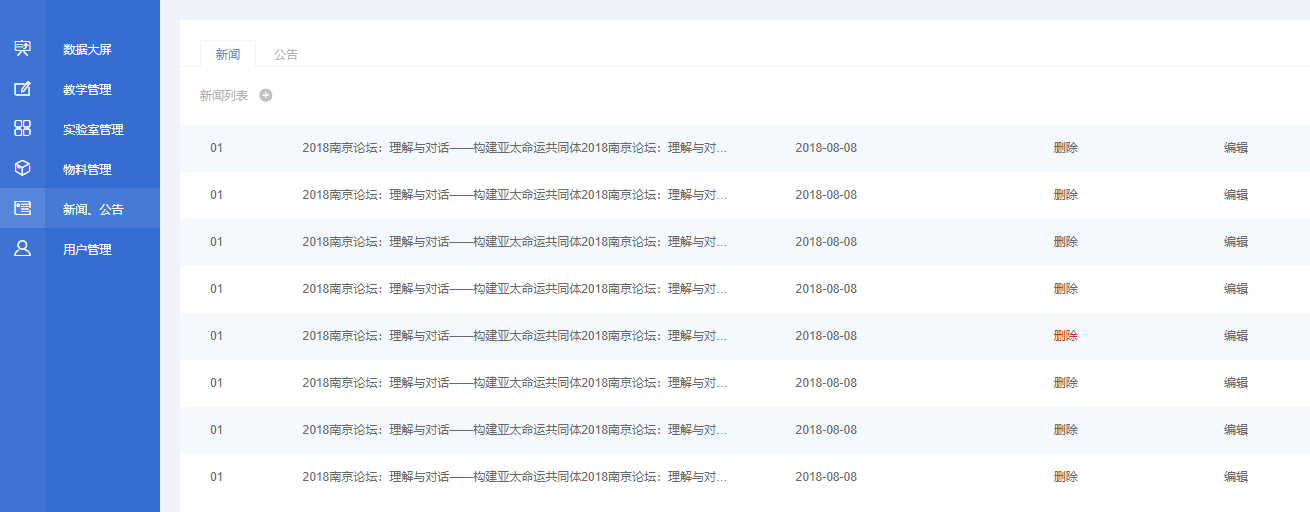The width and height of the screenshot is (1310, 512).
Task: Click the plus icon beside 新闻列表
Action: 266,95
